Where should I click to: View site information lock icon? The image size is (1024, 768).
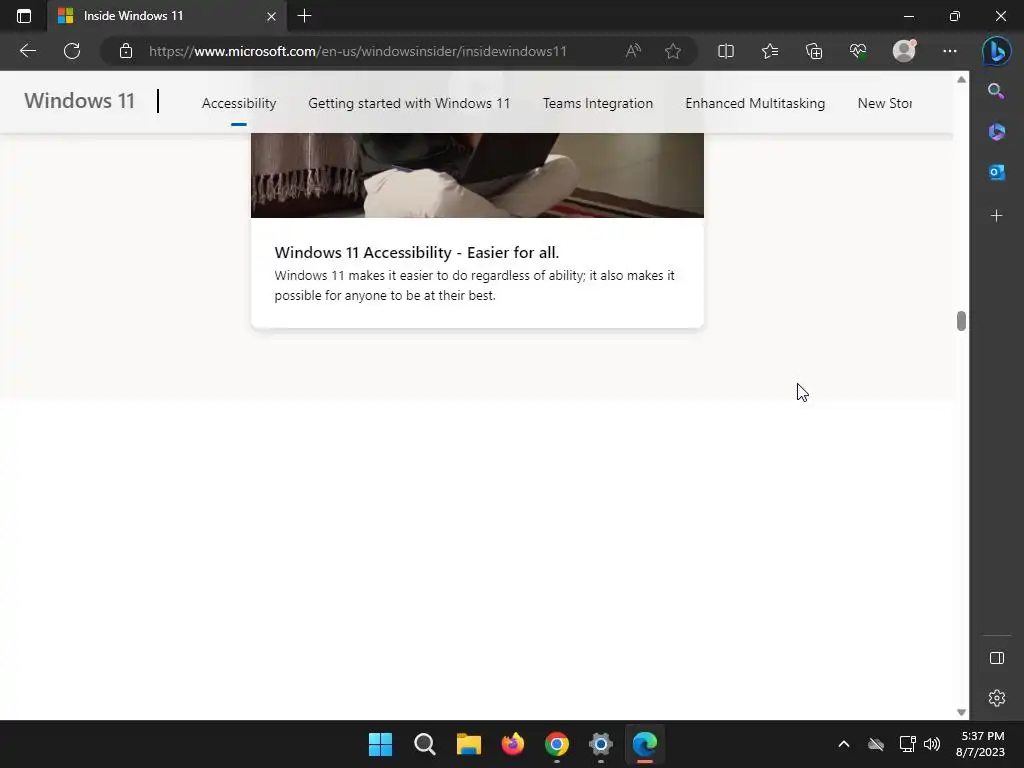[126, 51]
